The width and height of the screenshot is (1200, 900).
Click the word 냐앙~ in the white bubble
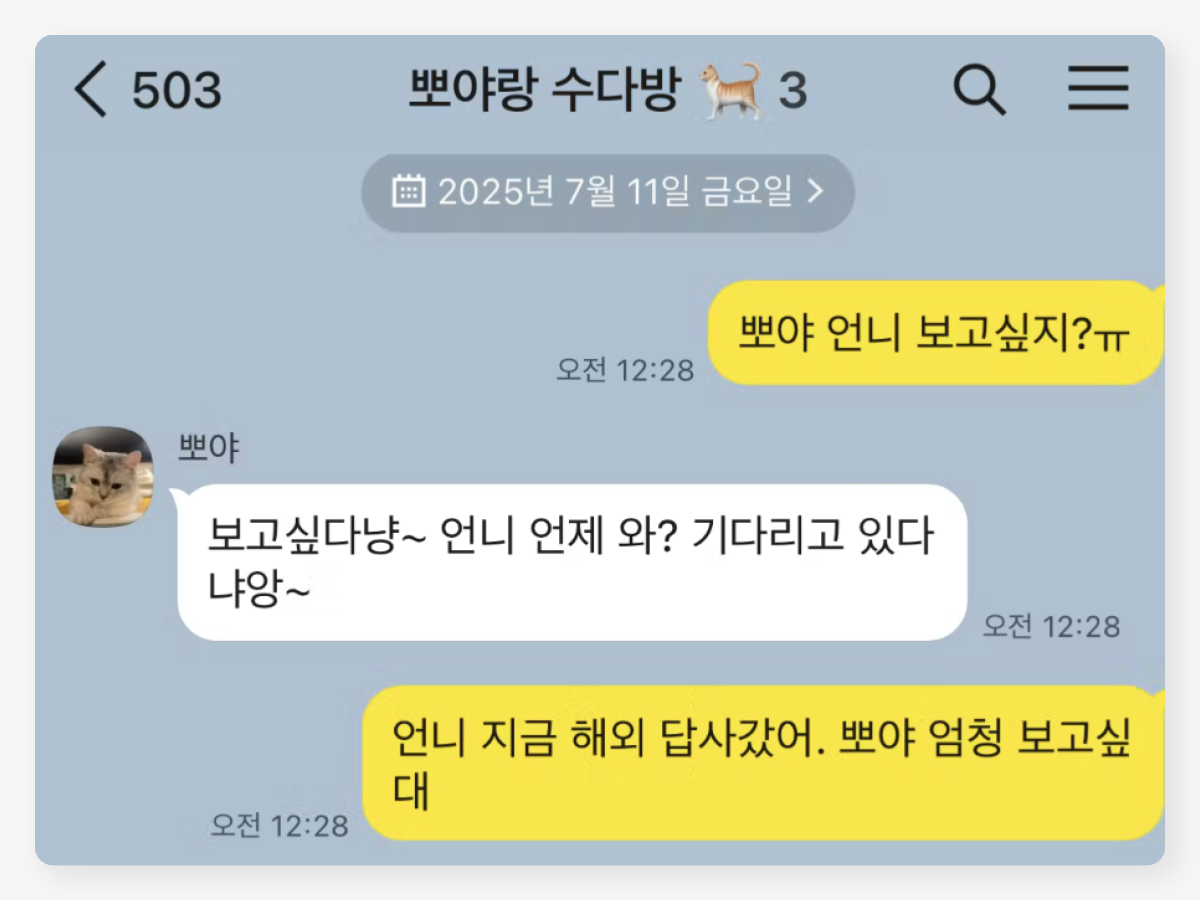point(260,590)
